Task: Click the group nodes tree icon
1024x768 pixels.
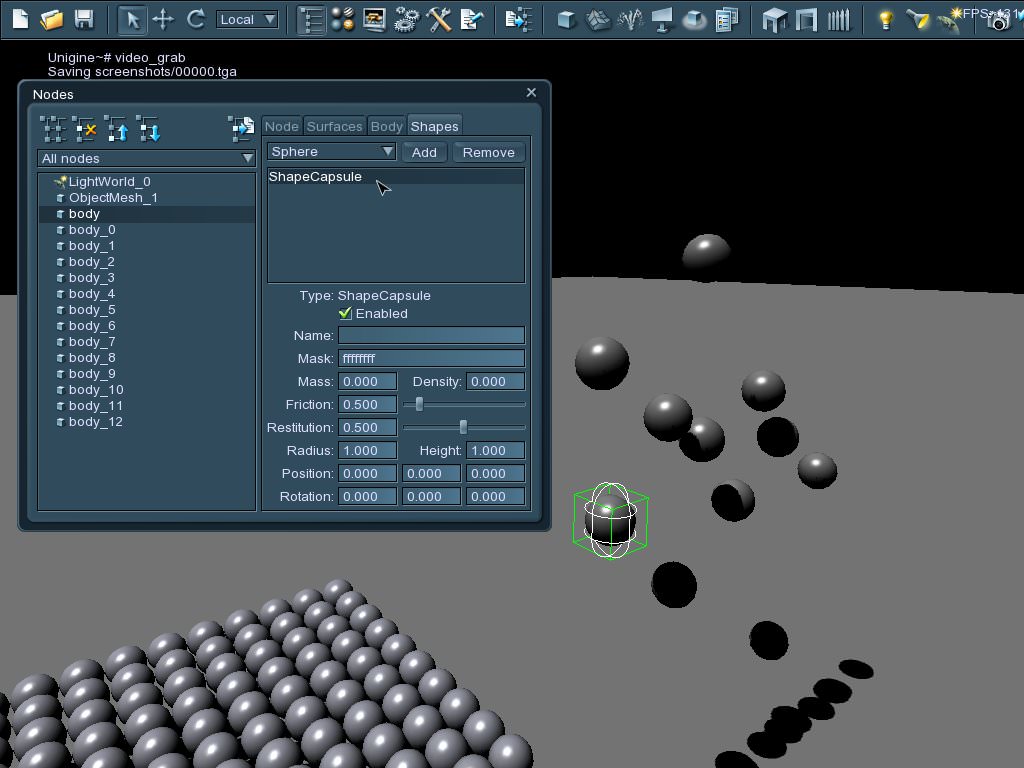Action: tap(53, 129)
